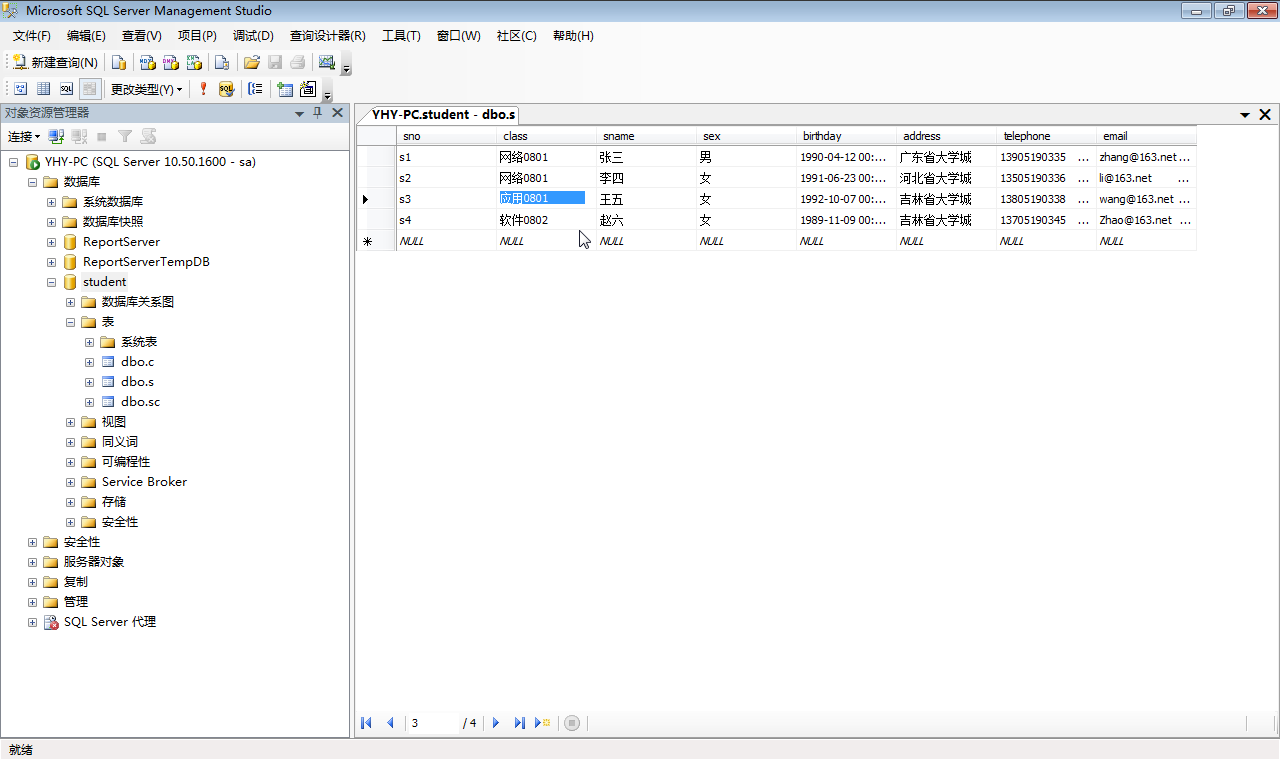1280x760 pixels.
Task: Click the Analysis Services MDX Query icon
Action: click(147, 62)
